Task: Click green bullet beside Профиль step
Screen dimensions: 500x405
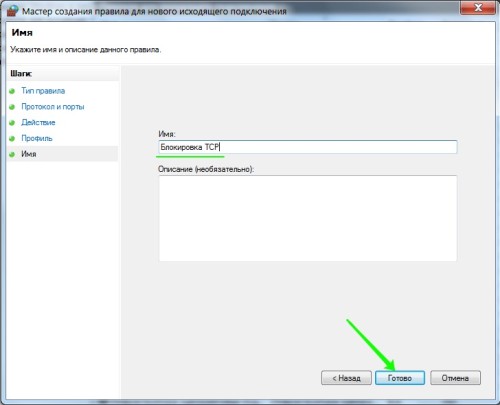Action: (12, 138)
